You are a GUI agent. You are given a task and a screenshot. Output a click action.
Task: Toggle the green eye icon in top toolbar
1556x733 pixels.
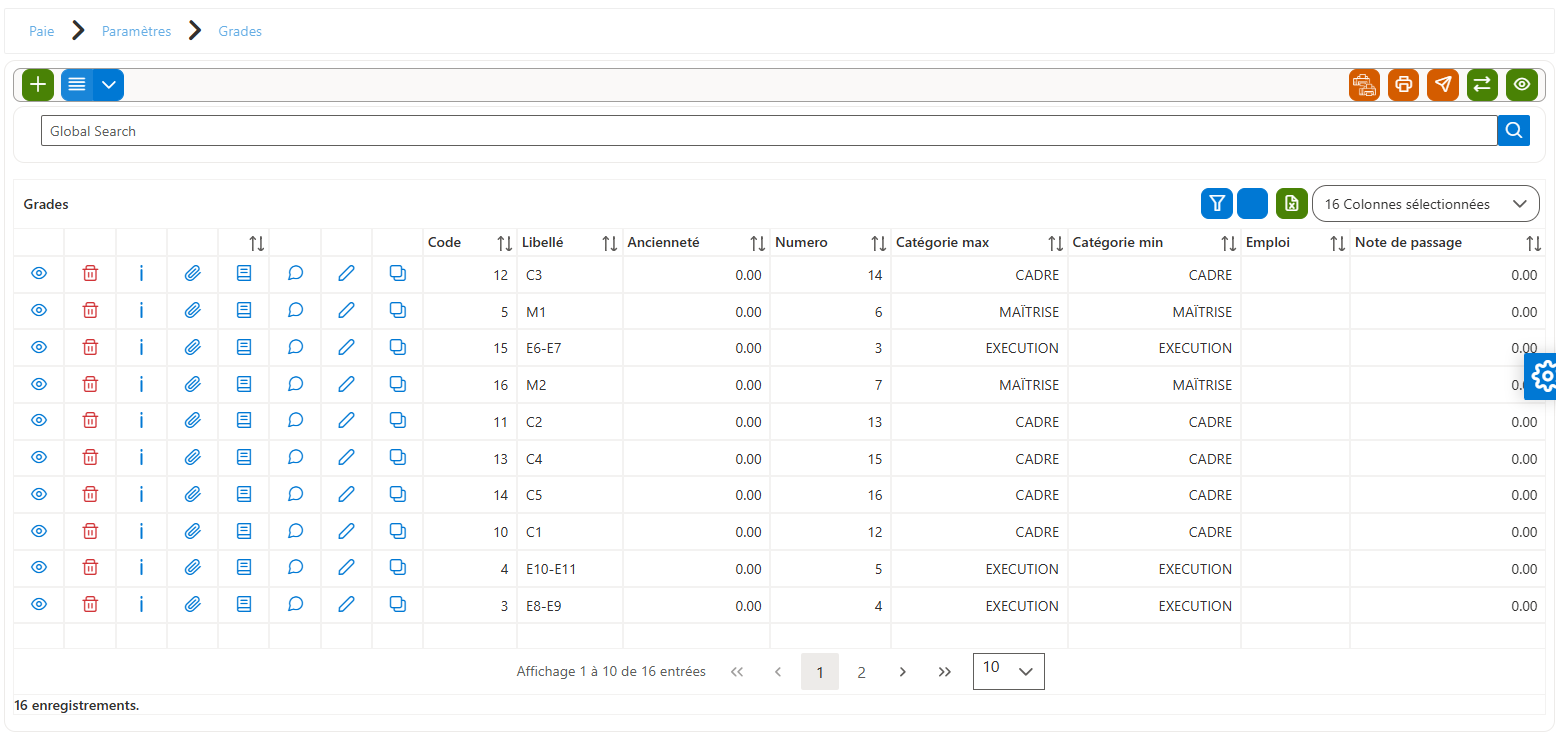tap(1521, 85)
